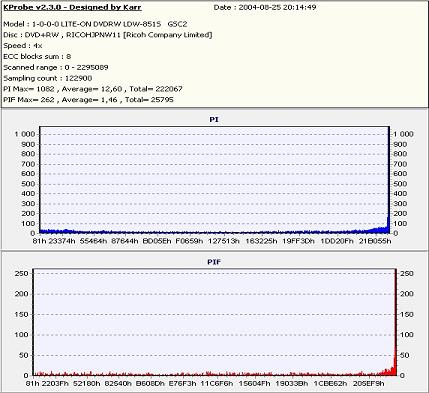Click the 11C6F6h label on PIF x-axis
Viewport: 429px width, 393px height.
pyautogui.click(x=217, y=383)
